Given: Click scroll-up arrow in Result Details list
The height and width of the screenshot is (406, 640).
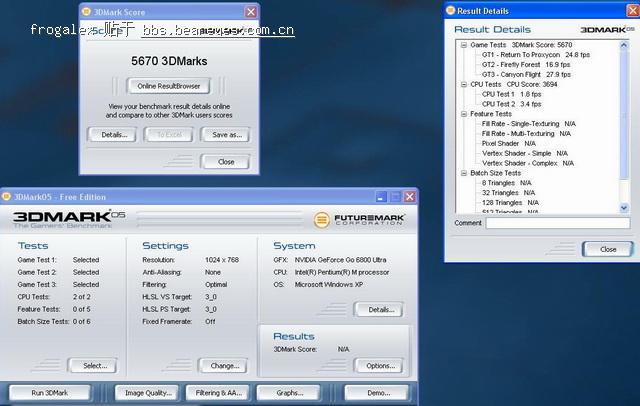Looking at the screenshot, I should coord(624,45).
